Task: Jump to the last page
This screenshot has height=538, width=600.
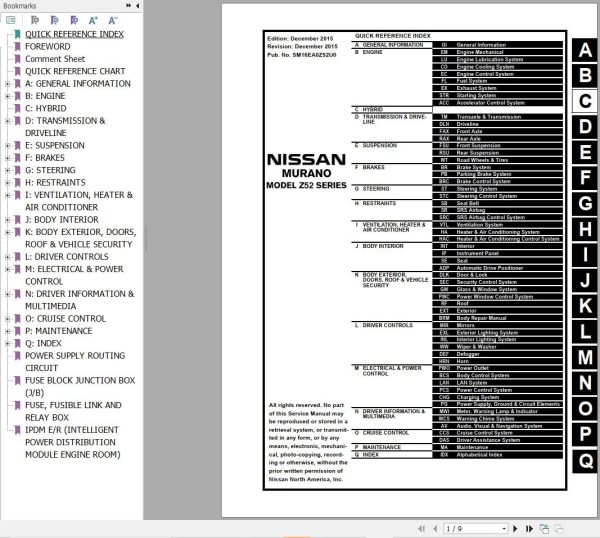Action: click(x=529, y=528)
